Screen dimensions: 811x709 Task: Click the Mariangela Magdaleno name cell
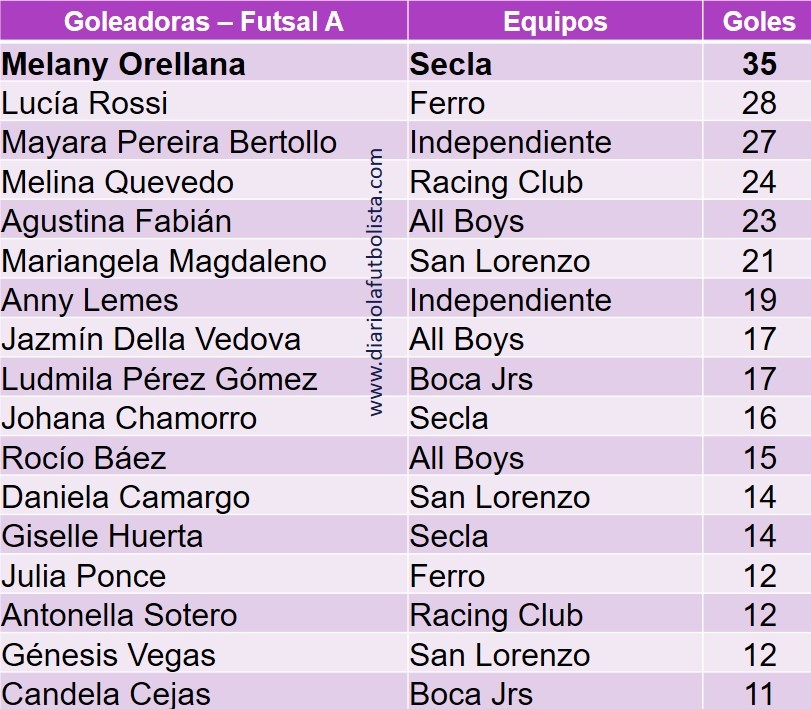(x=164, y=261)
